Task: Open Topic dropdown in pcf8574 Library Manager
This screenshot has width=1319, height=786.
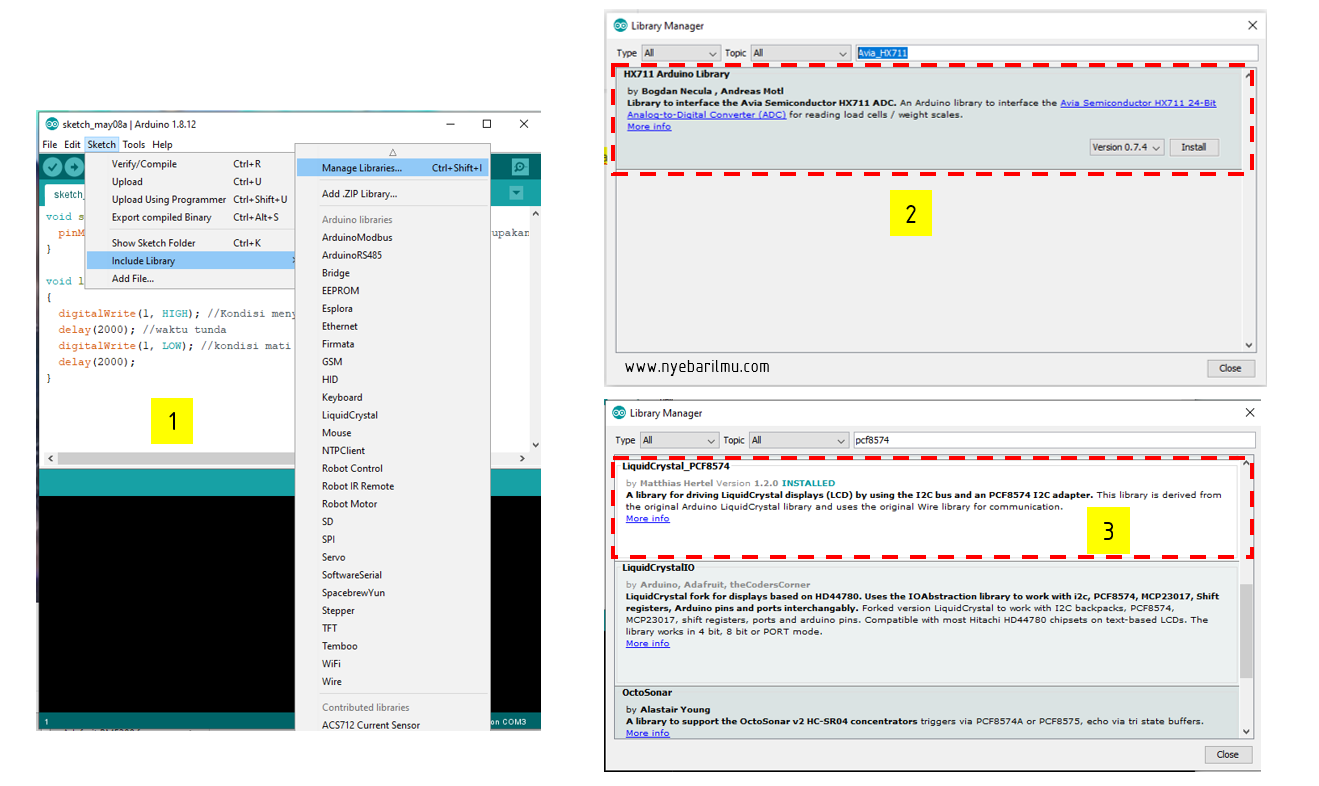Action: [x=799, y=440]
